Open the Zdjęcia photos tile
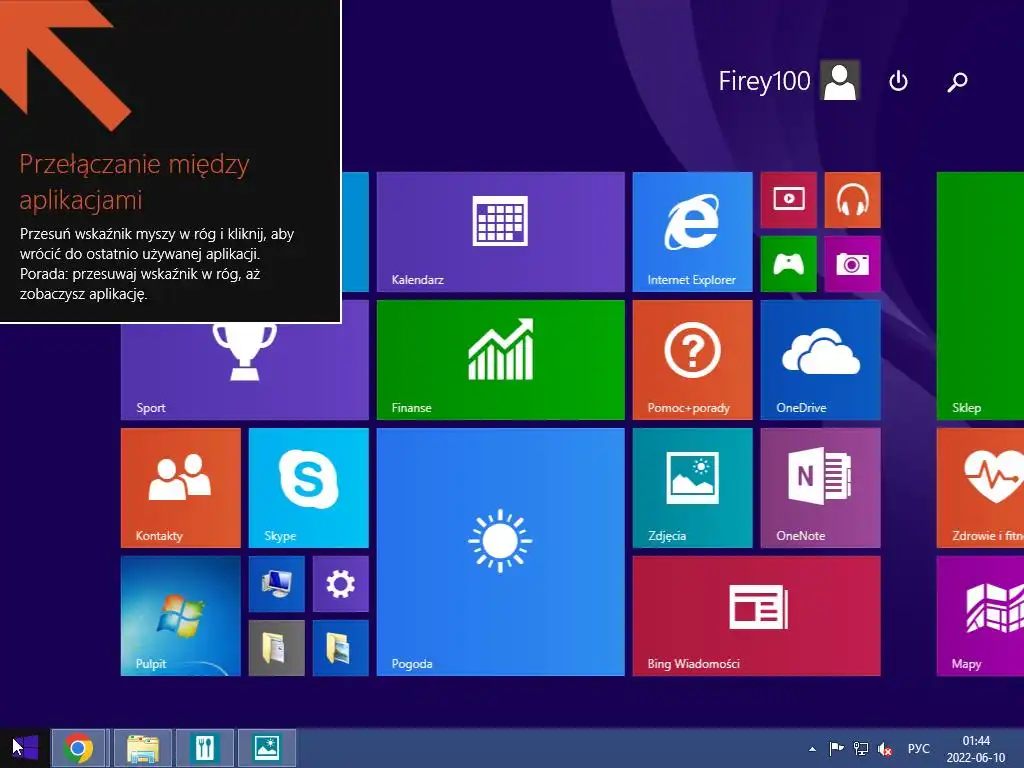Image resolution: width=1024 pixels, height=768 pixels. coord(692,488)
